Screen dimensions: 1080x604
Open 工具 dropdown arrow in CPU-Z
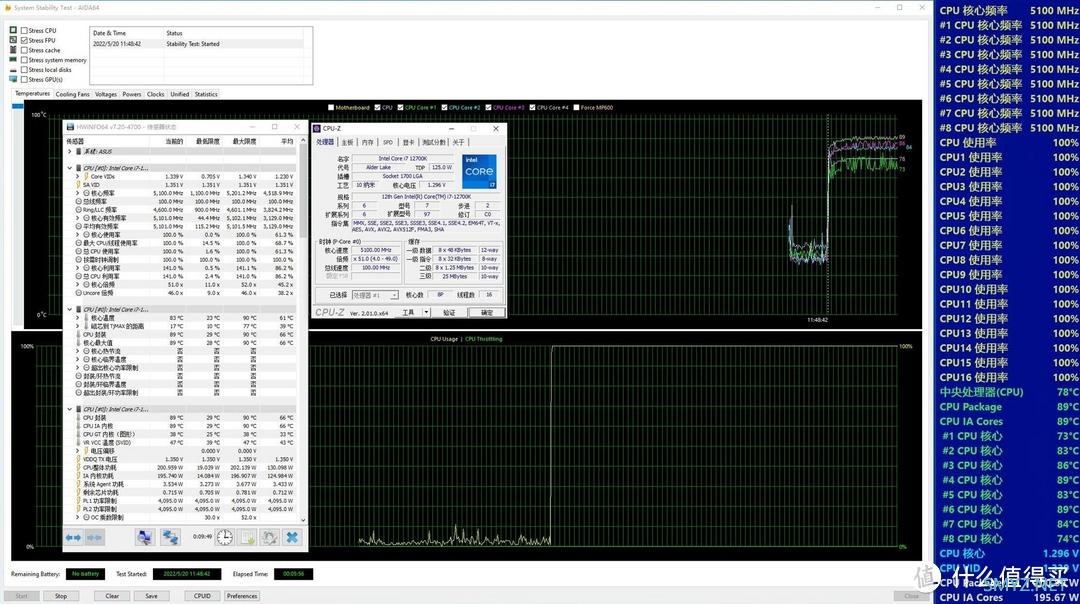point(426,312)
